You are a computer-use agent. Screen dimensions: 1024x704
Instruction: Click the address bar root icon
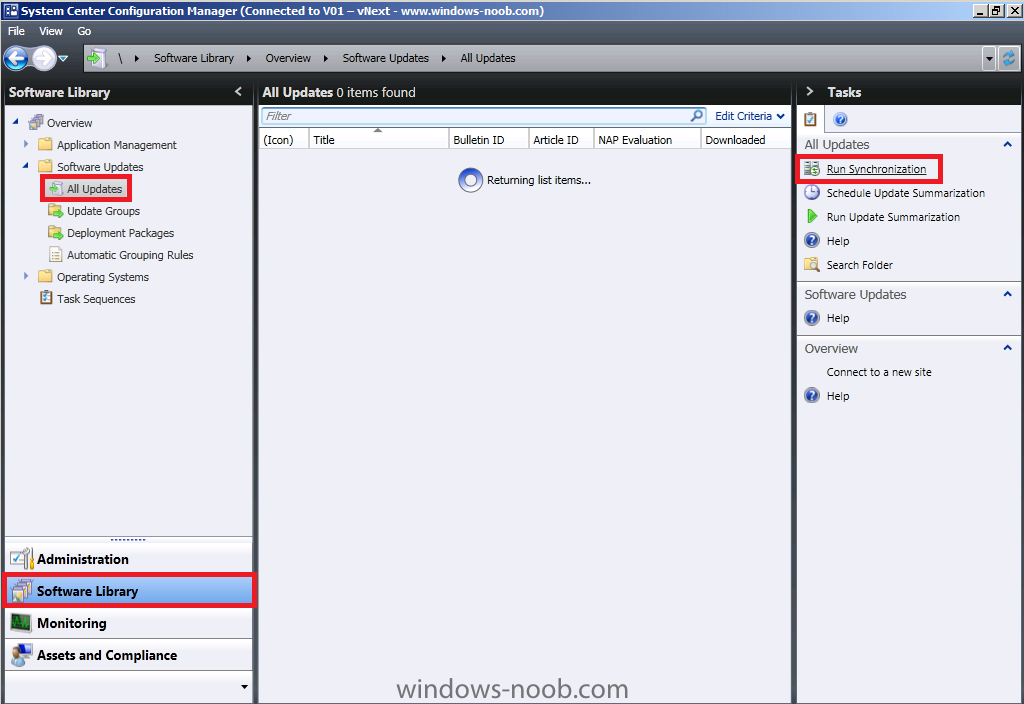tap(97, 58)
